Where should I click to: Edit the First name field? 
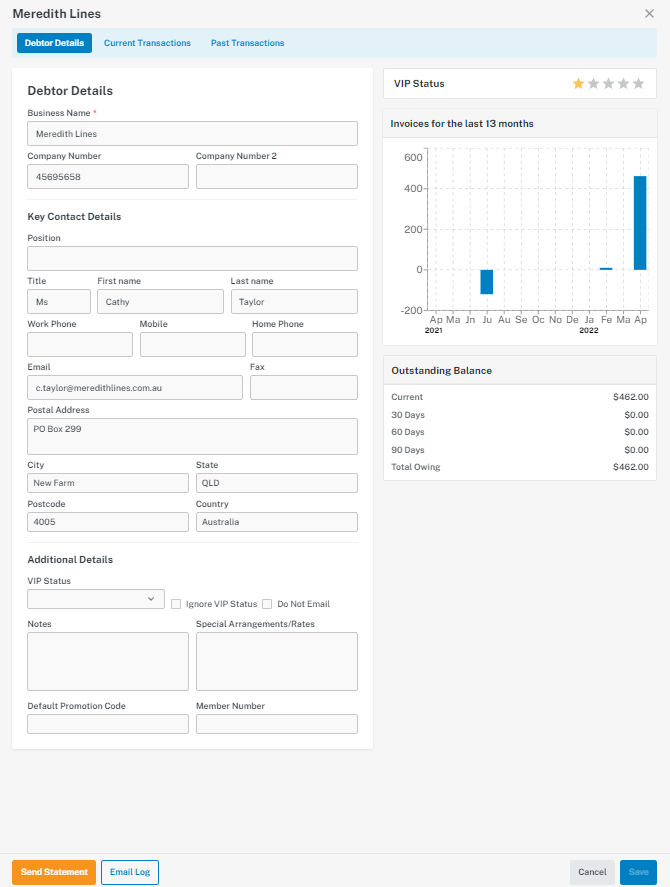coord(160,302)
